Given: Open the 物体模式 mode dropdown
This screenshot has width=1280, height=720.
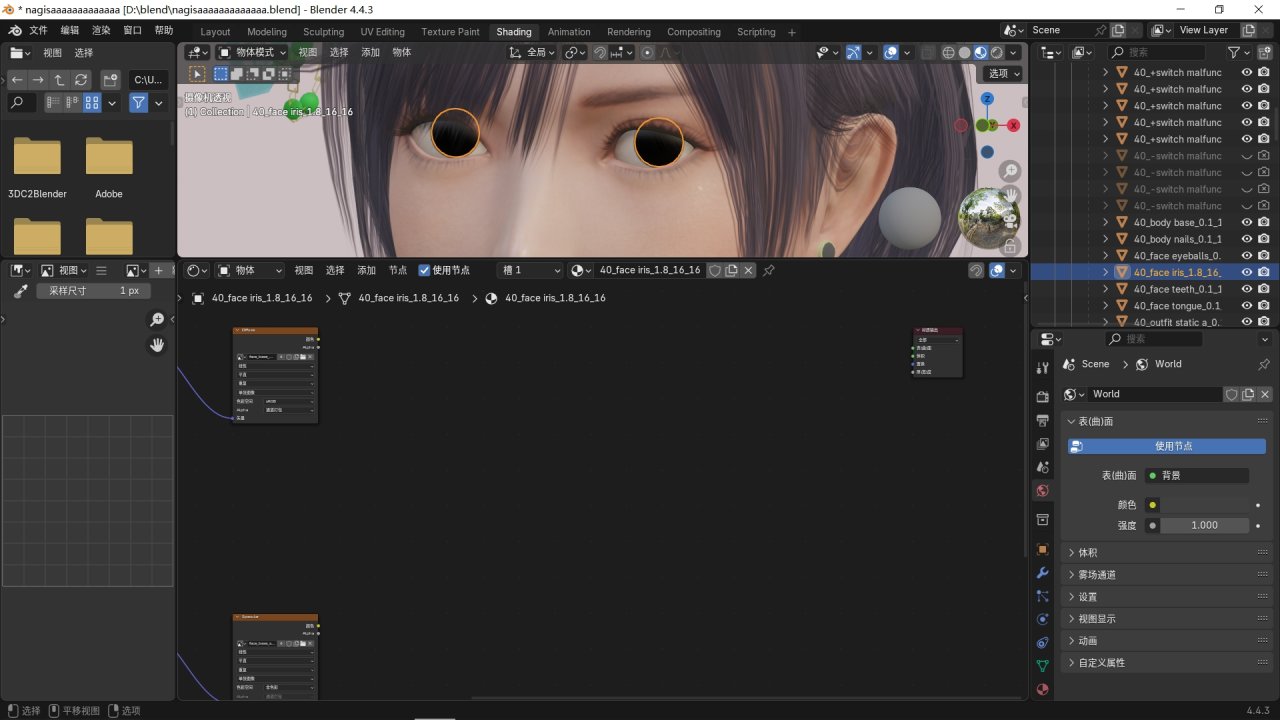Looking at the screenshot, I should tap(253, 52).
